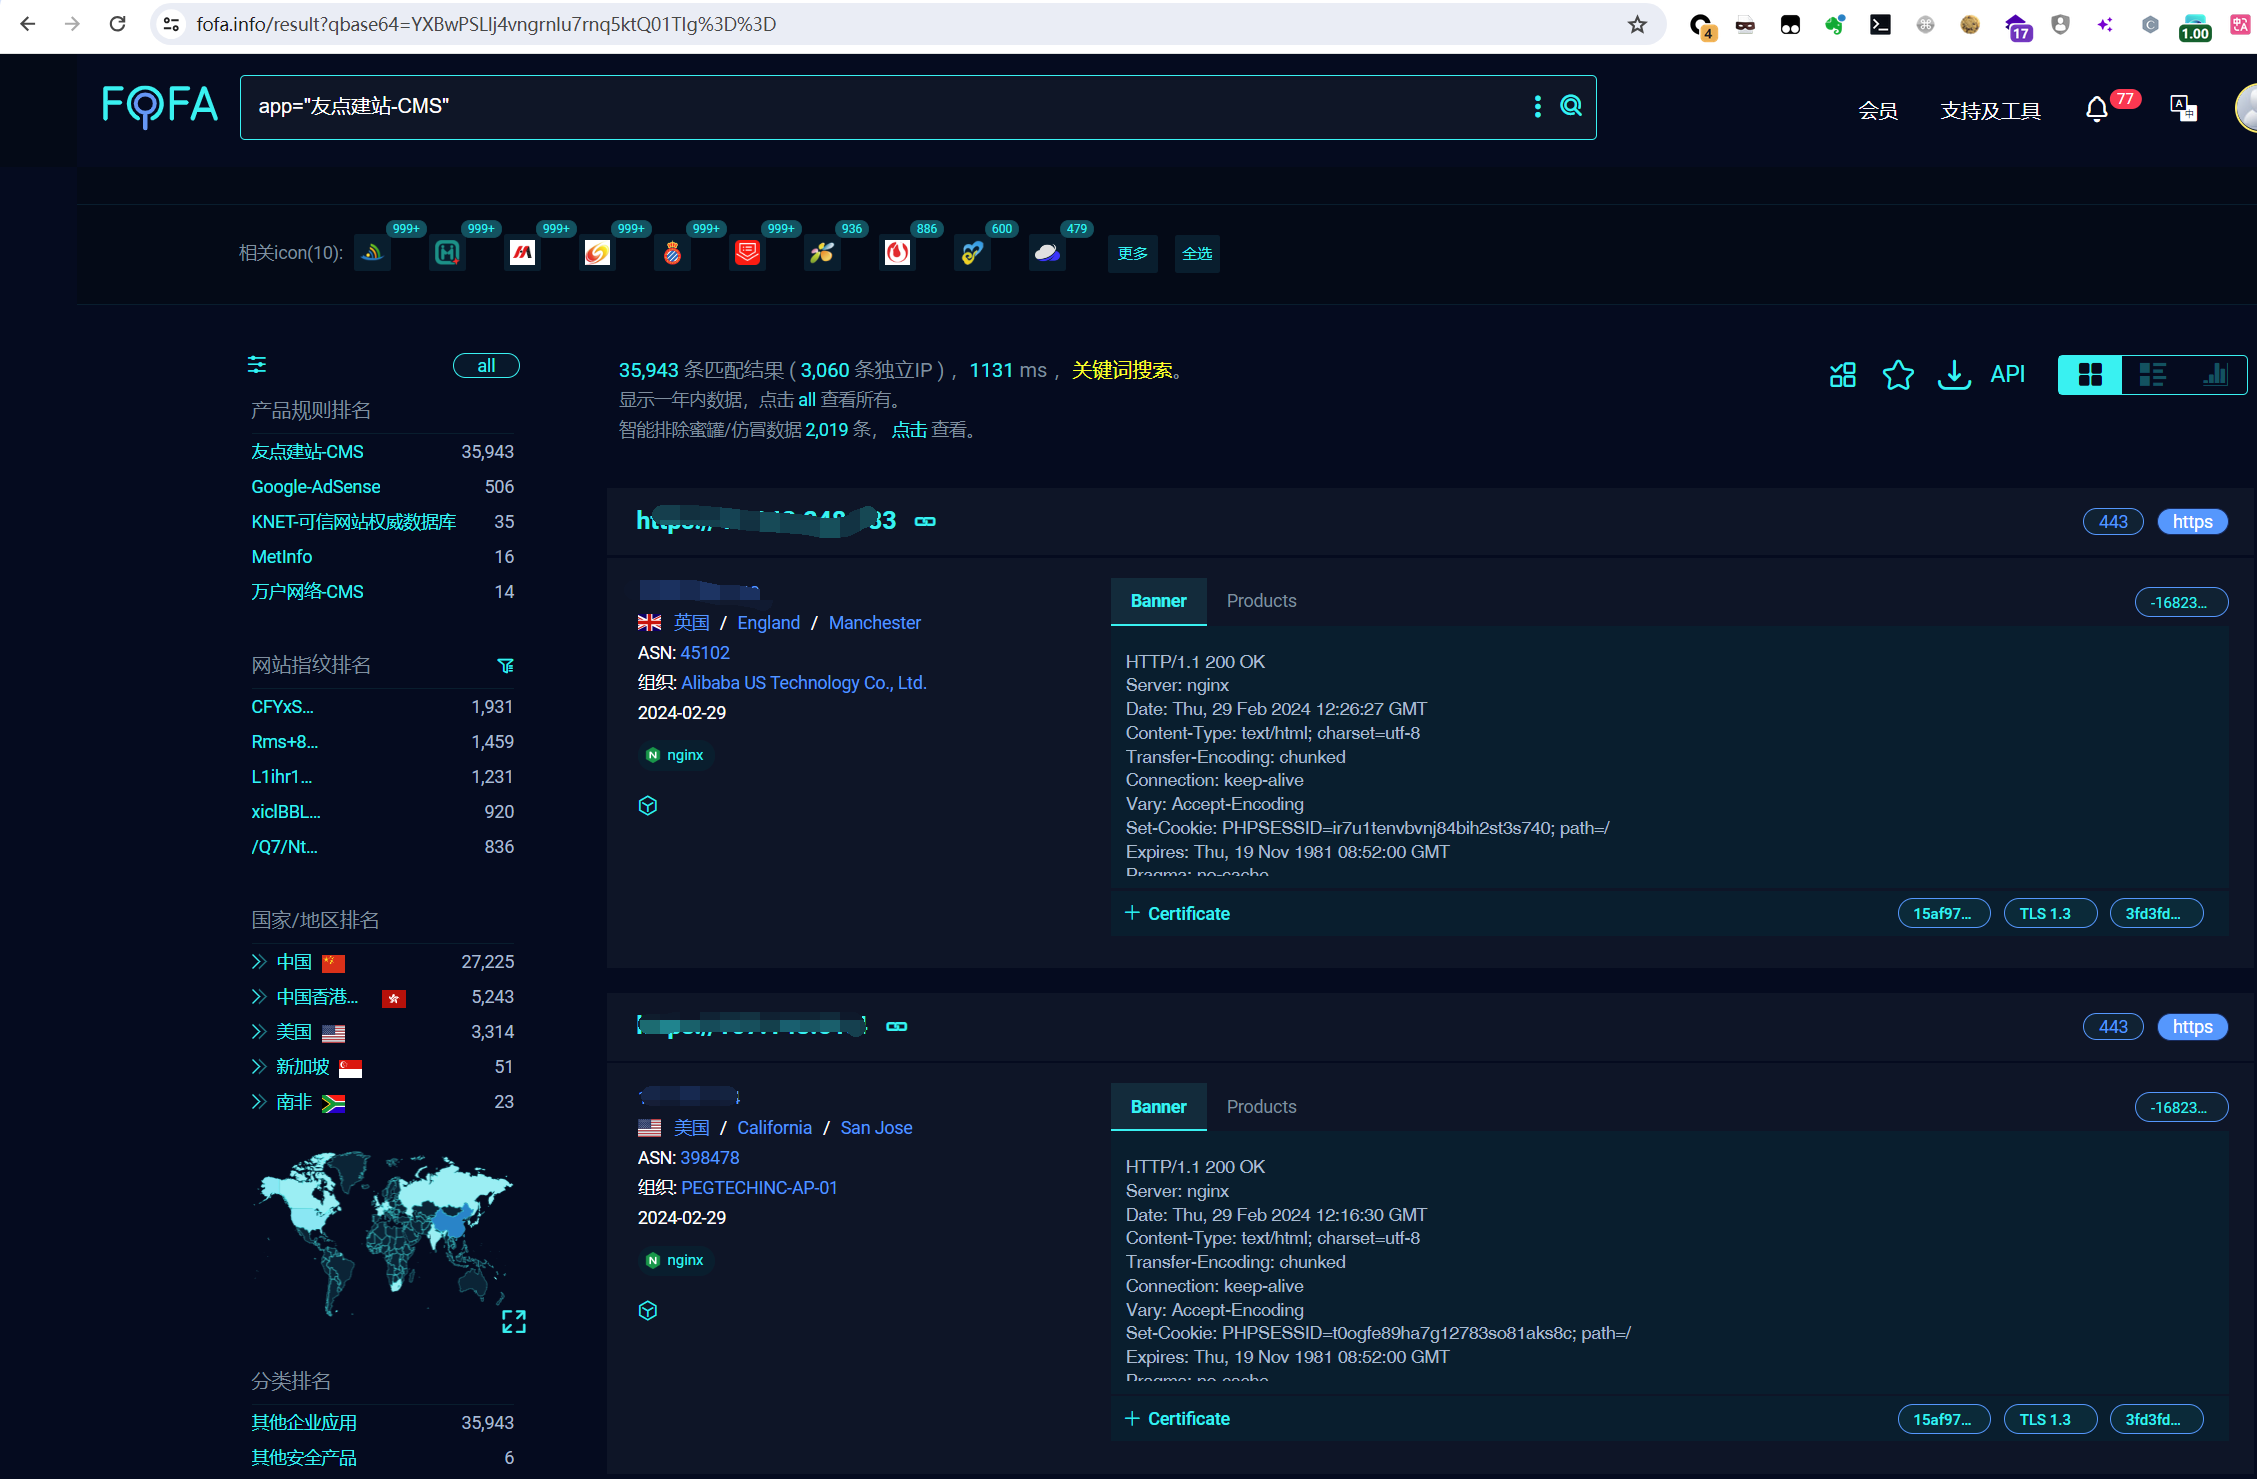Select the related icon with 936 badge
Image resolution: width=2257 pixels, height=1479 pixels.
pos(822,253)
